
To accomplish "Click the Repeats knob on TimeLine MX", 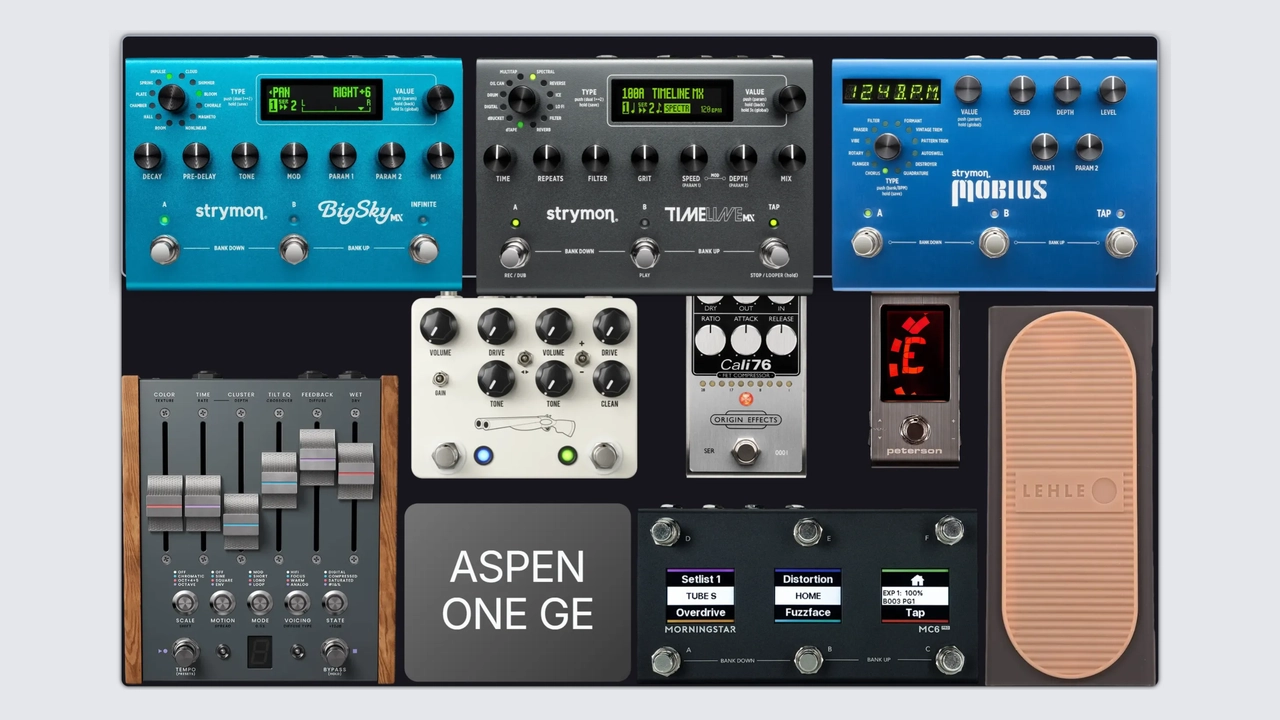I will pos(547,157).
